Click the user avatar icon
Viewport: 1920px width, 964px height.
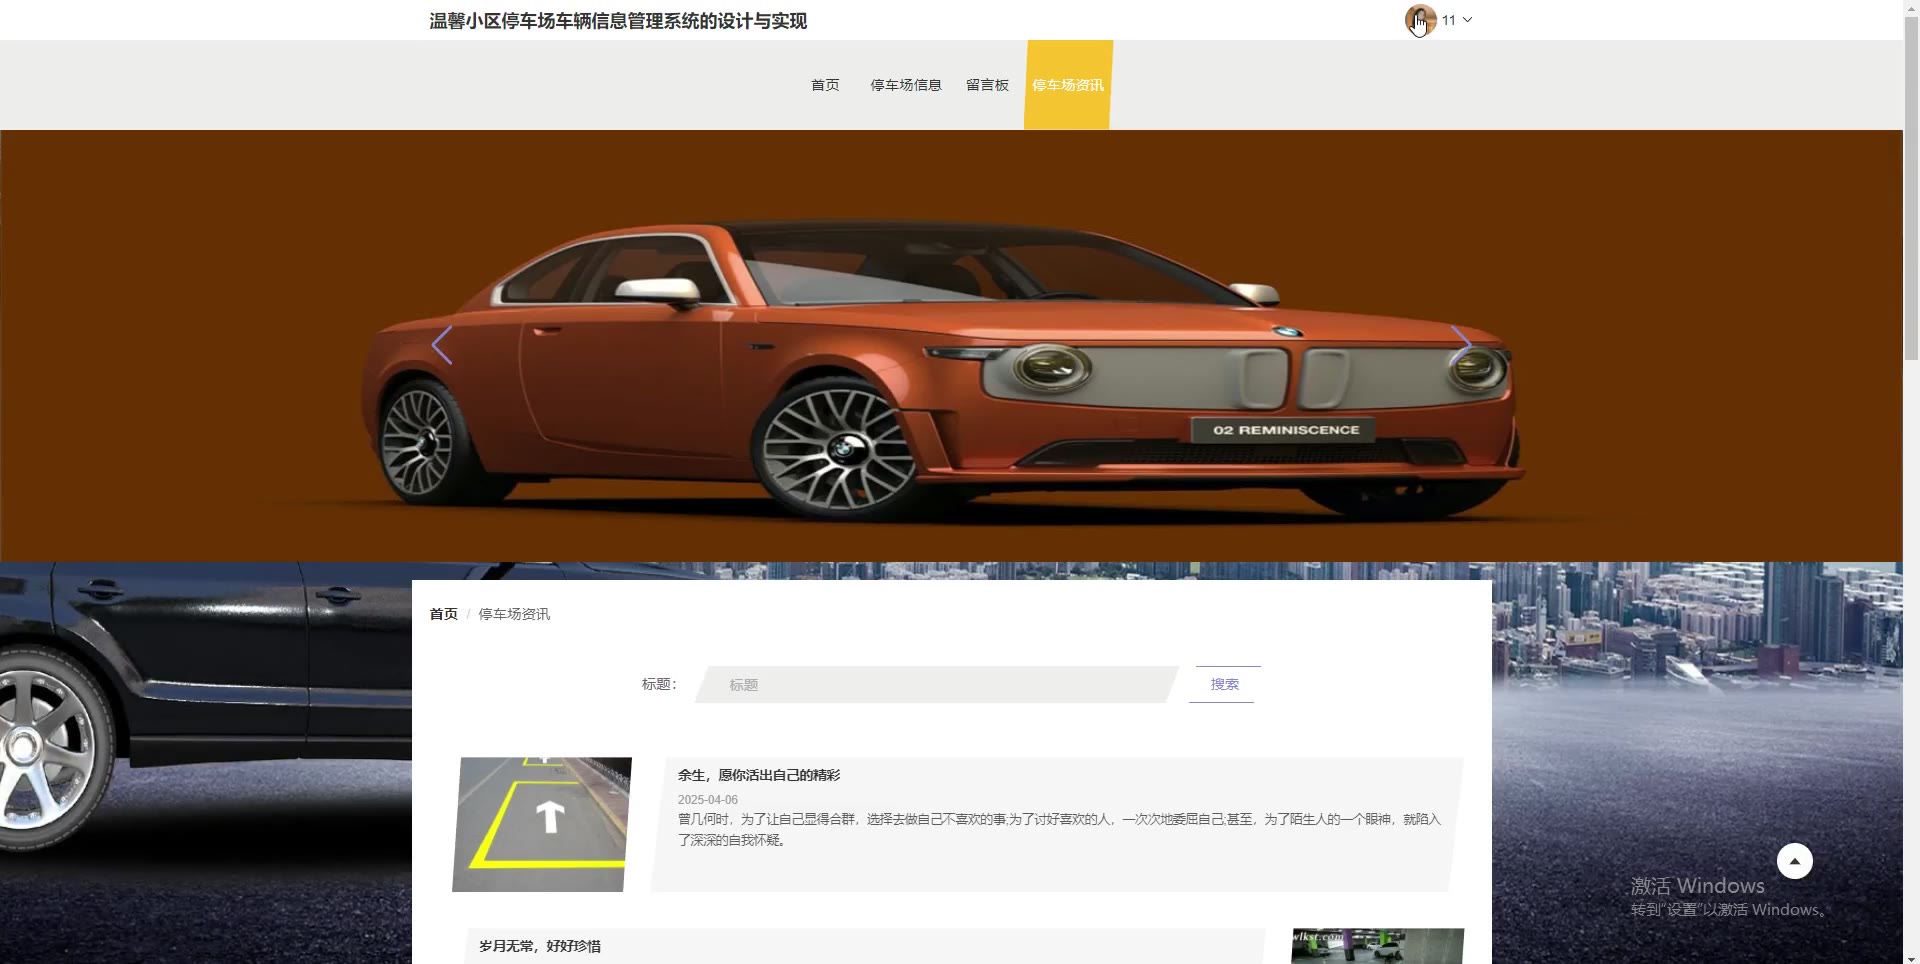(1420, 20)
